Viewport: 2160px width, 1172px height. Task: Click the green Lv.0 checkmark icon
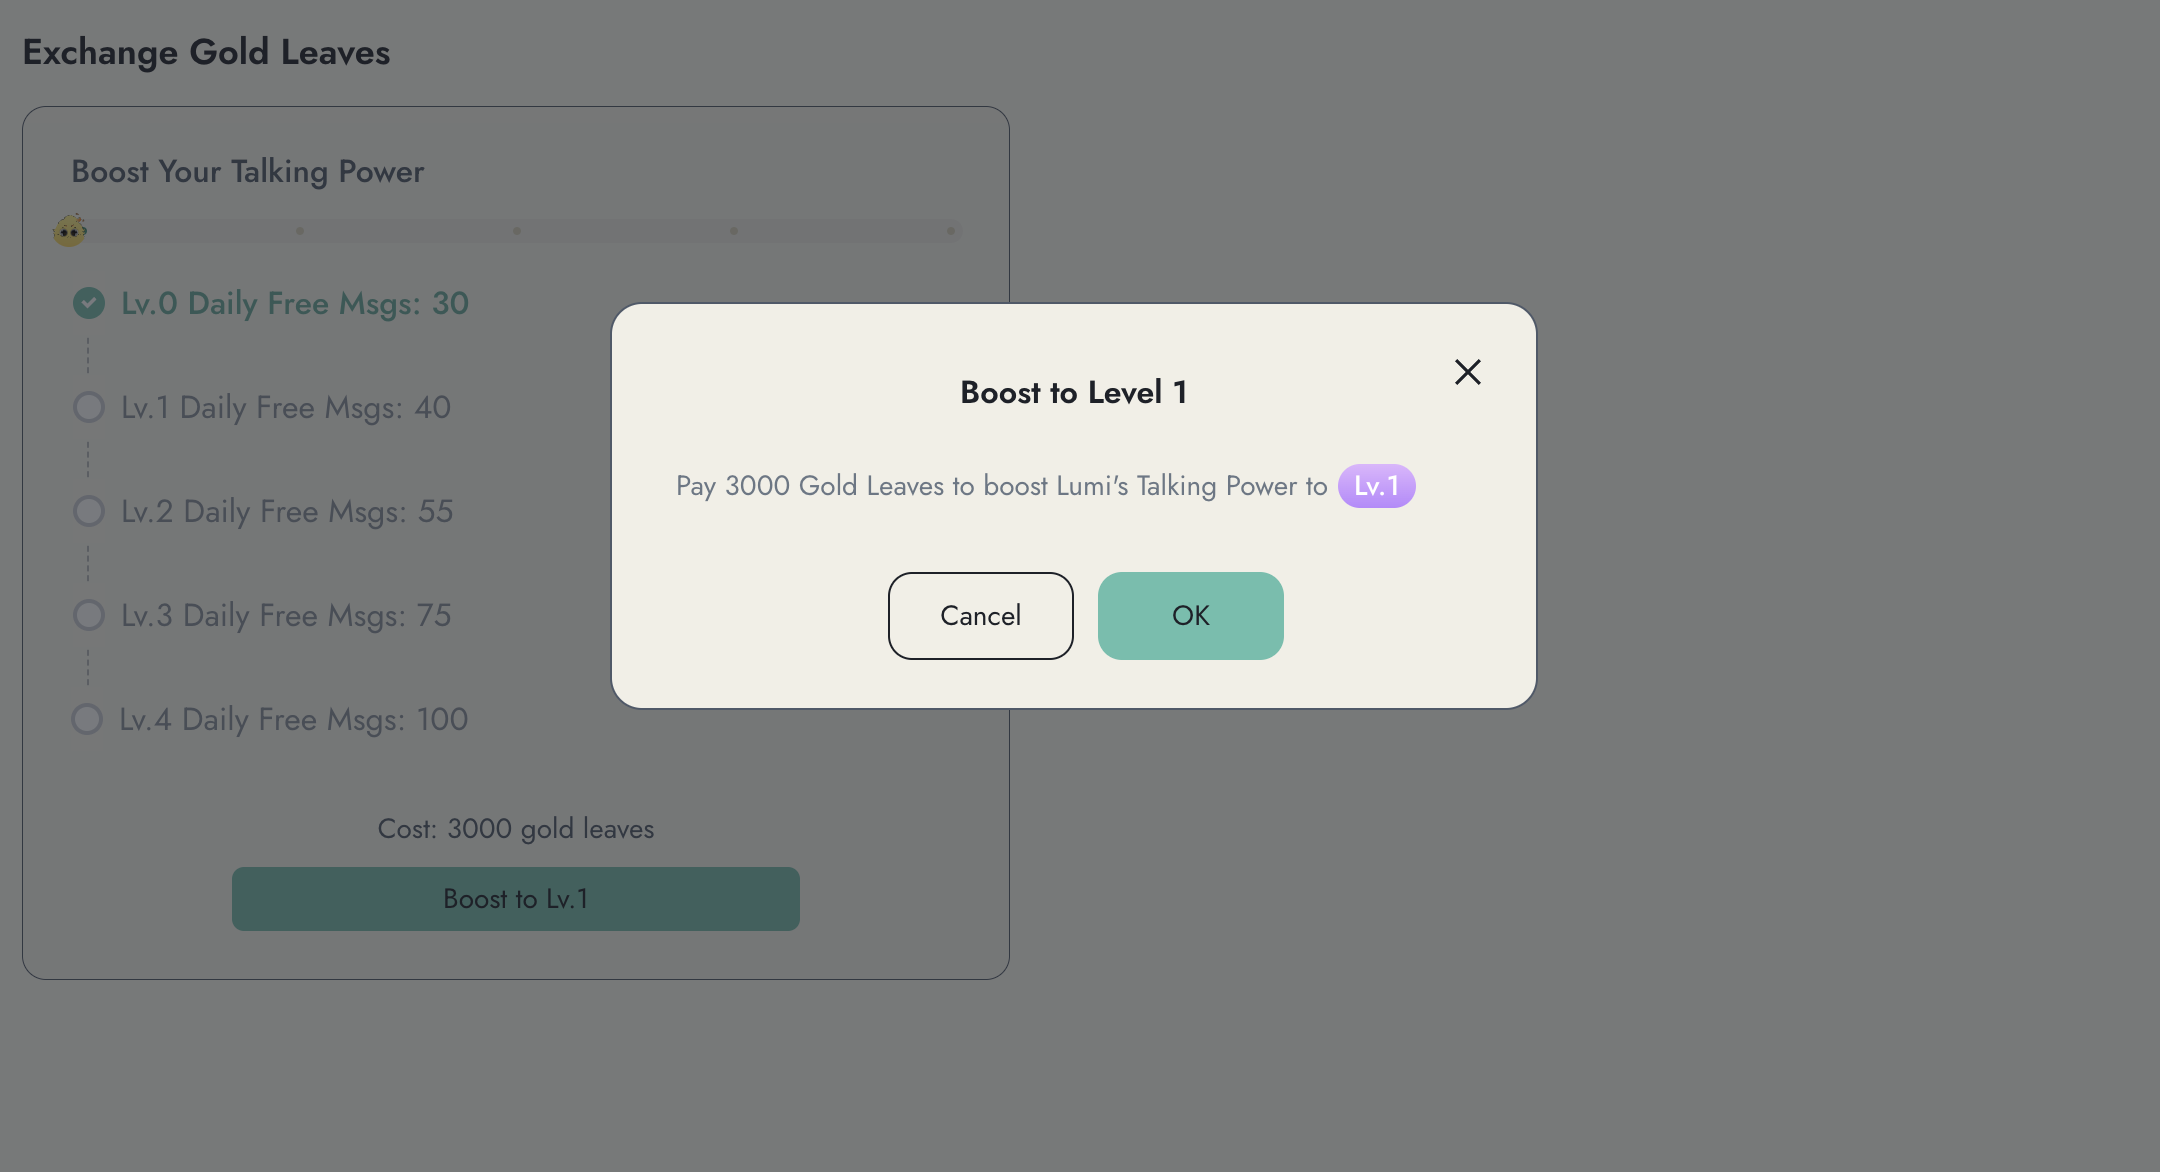(x=89, y=303)
